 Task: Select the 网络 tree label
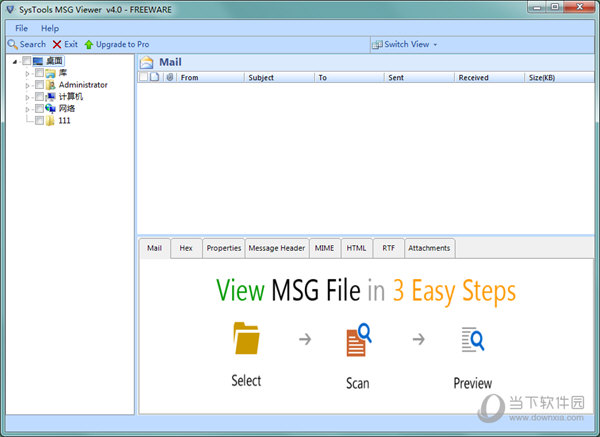tap(67, 108)
